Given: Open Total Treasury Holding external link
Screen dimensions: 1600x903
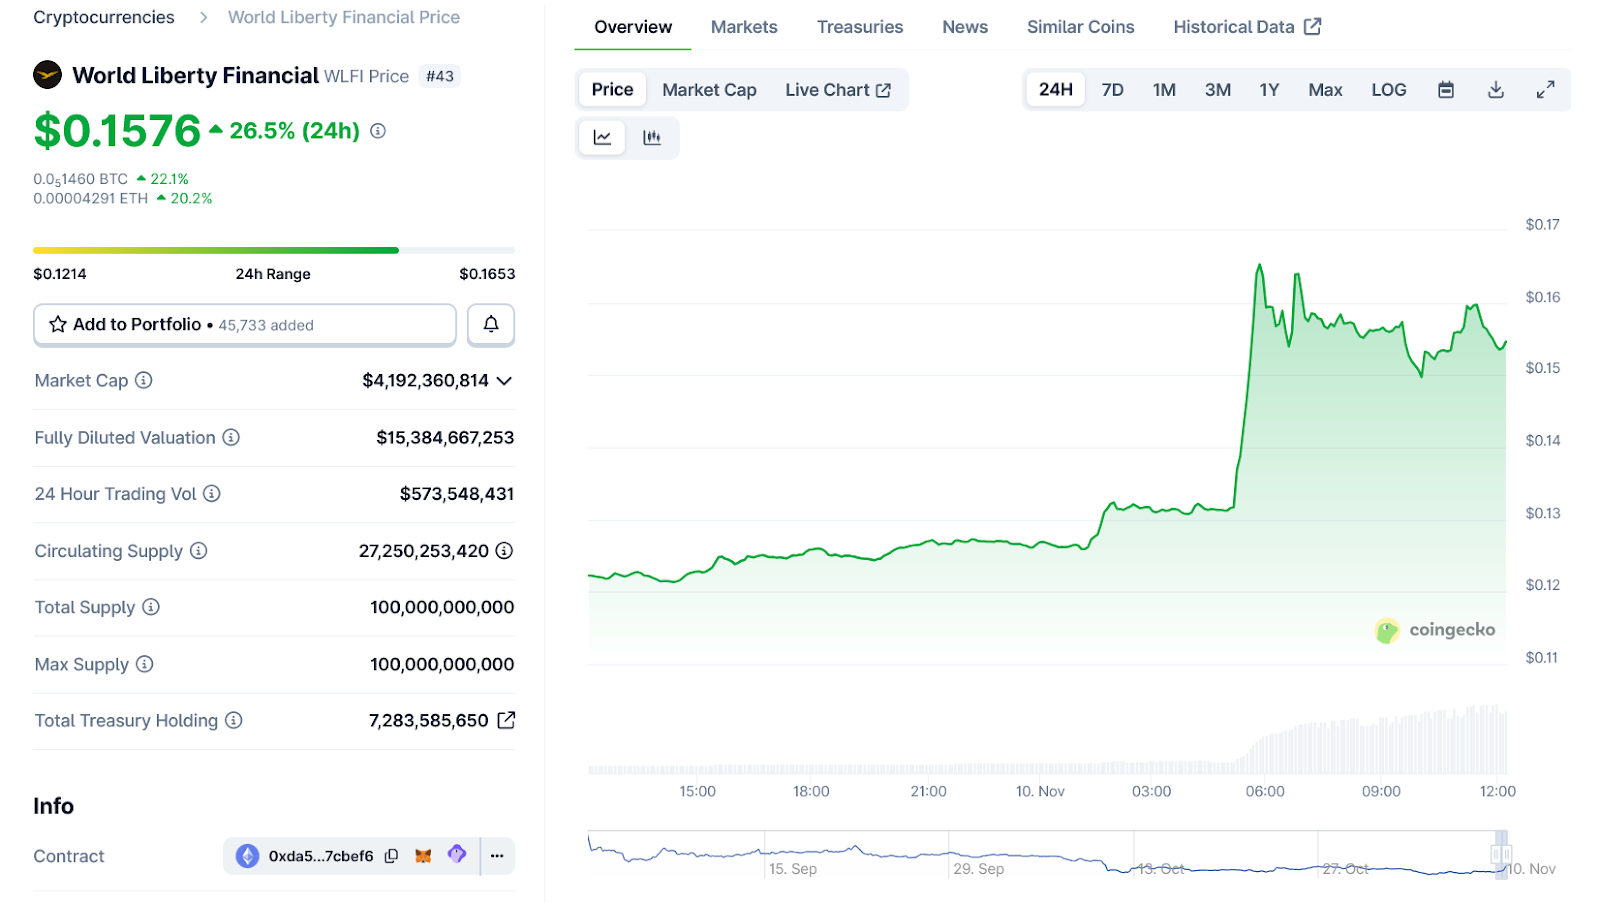Looking at the screenshot, I should (507, 720).
